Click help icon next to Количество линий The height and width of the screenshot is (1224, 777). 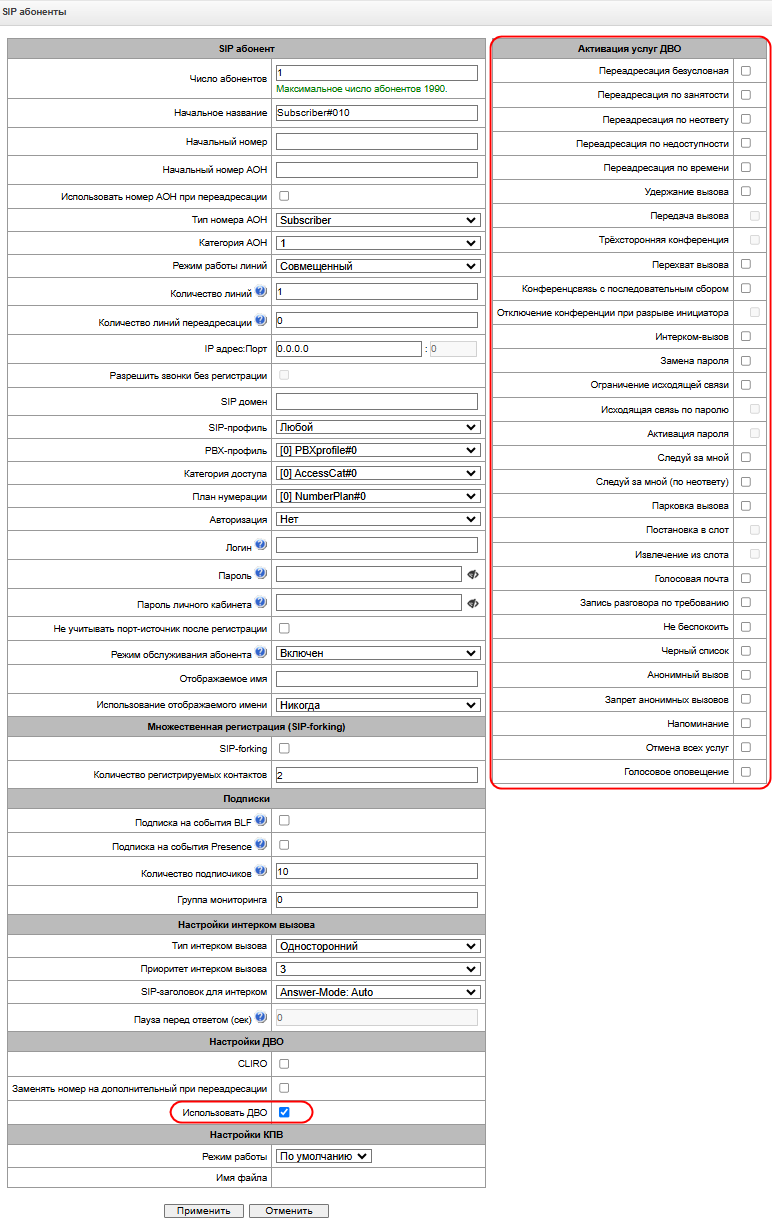point(261,292)
